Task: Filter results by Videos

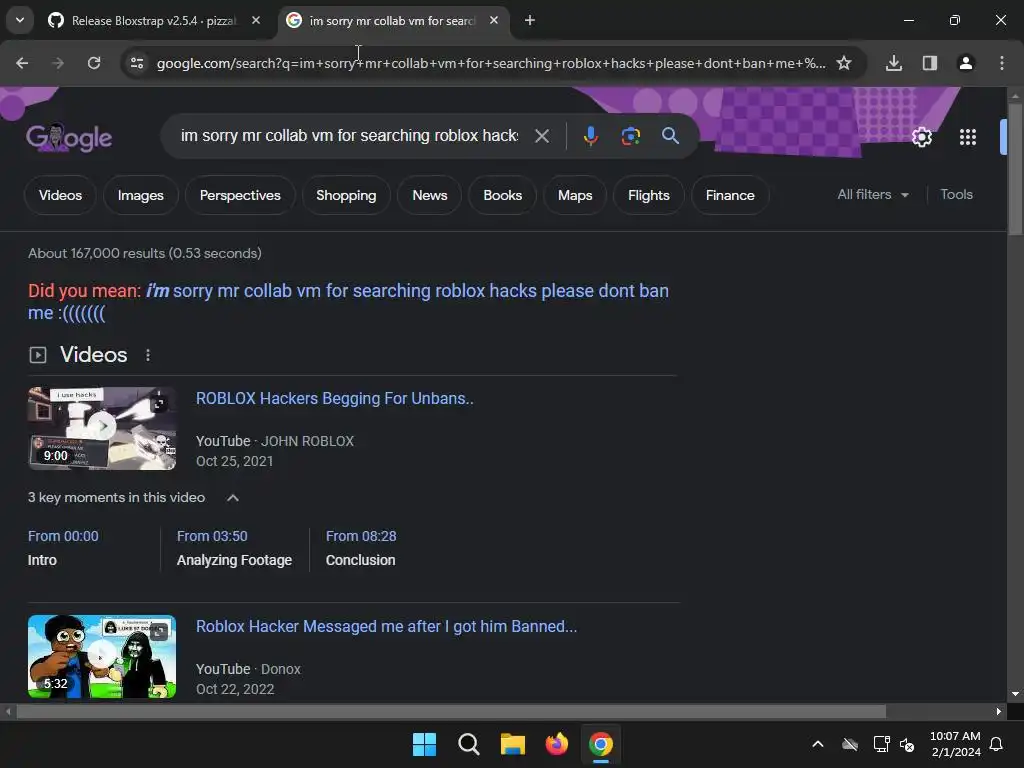Action: pyautogui.click(x=60, y=195)
